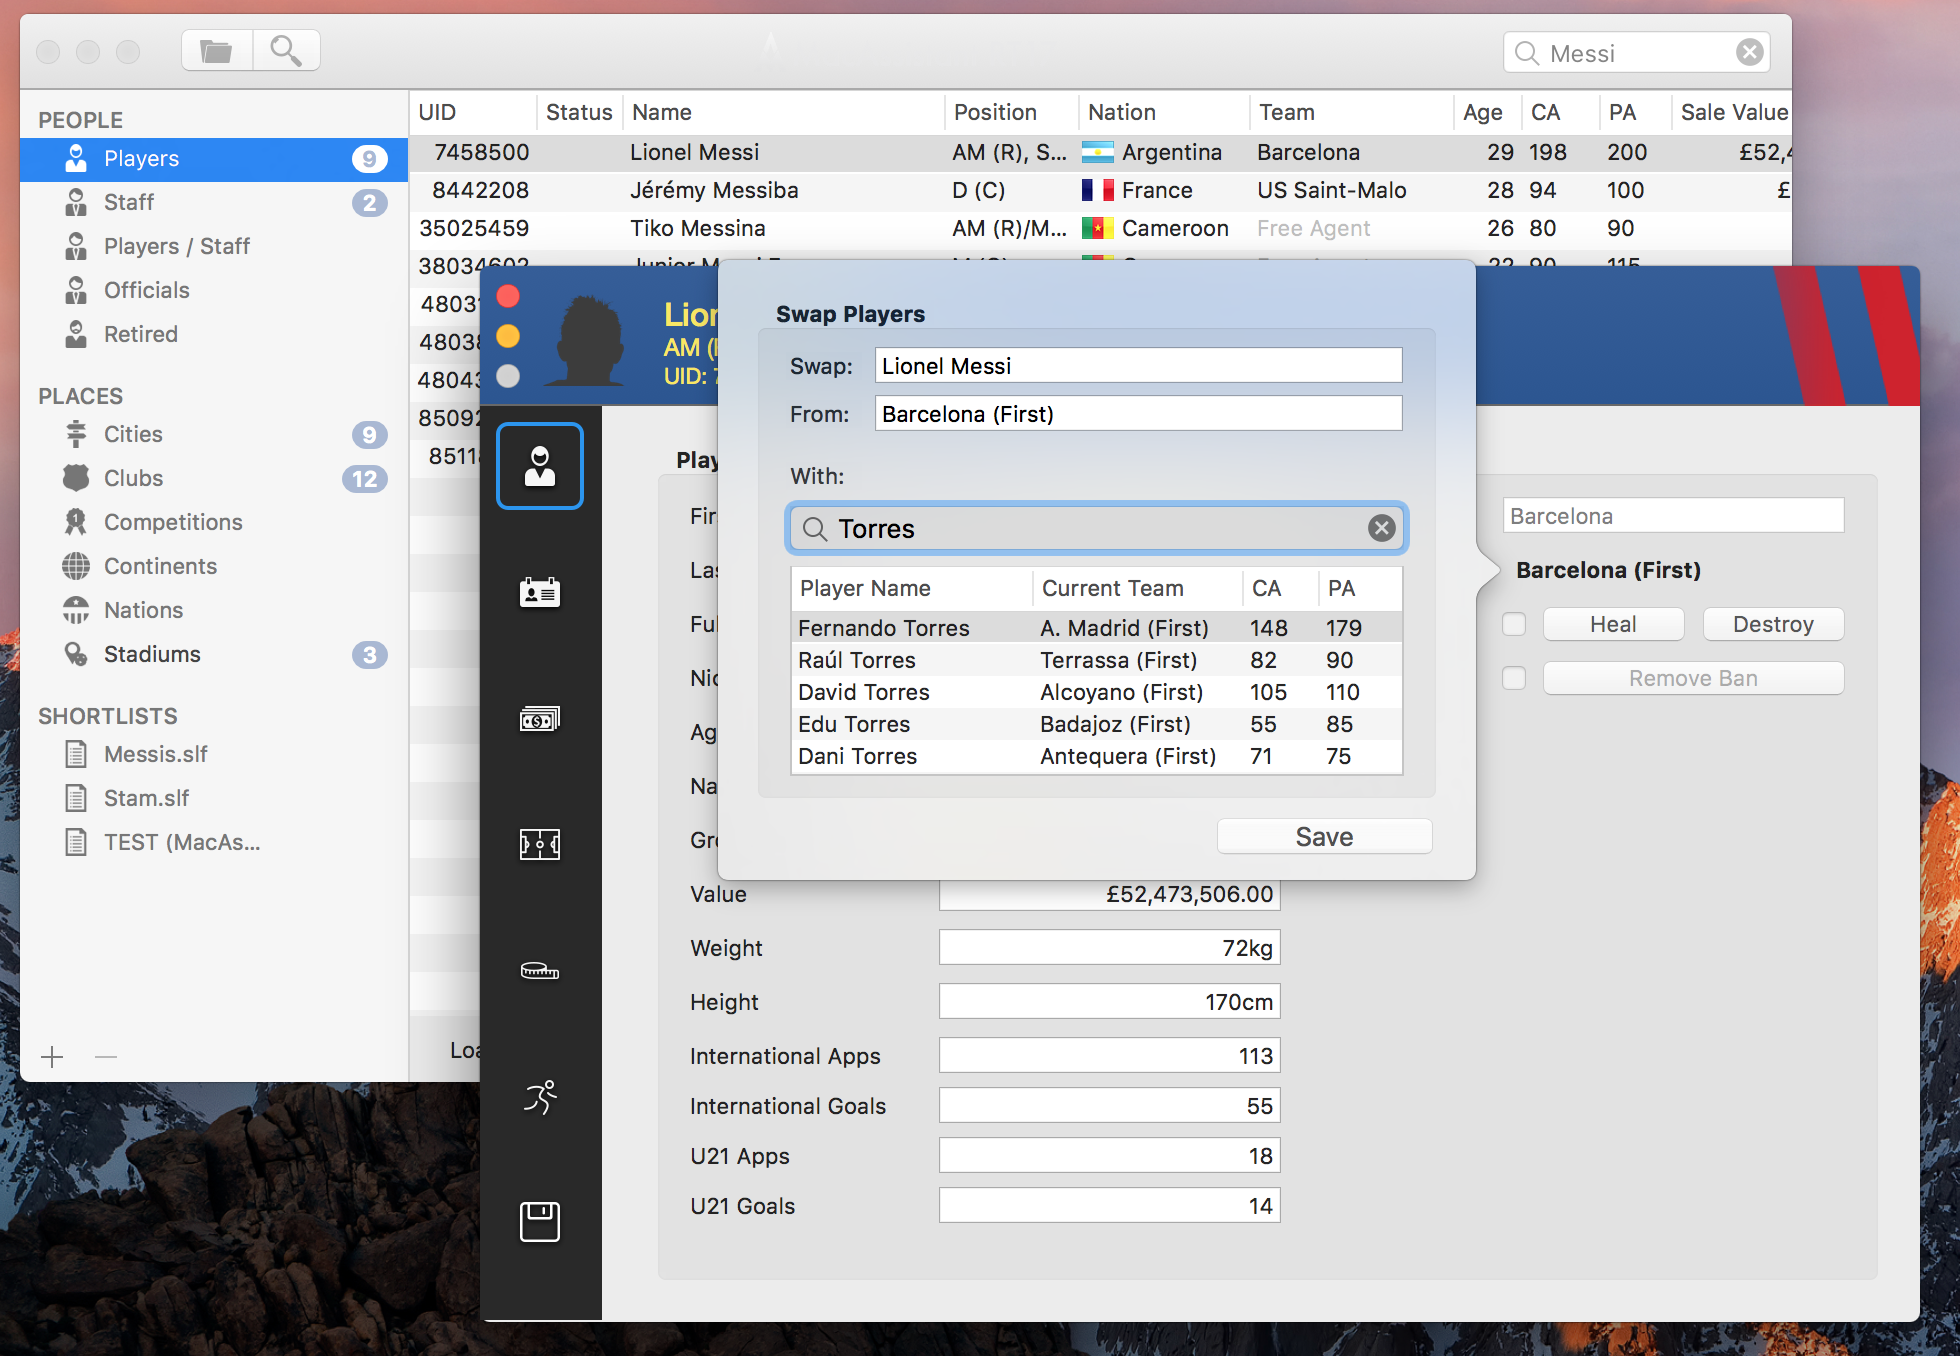Select Dani Torres in swap list
Screen dimensions: 1960x1356
click(1097, 756)
